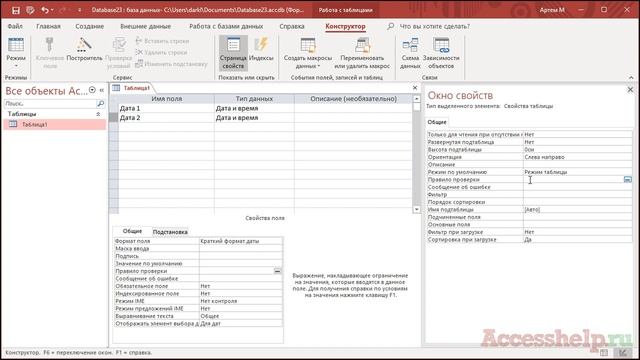640x360 pixels.
Task: Collapse the Таблицы group
Action: [x=98, y=114]
